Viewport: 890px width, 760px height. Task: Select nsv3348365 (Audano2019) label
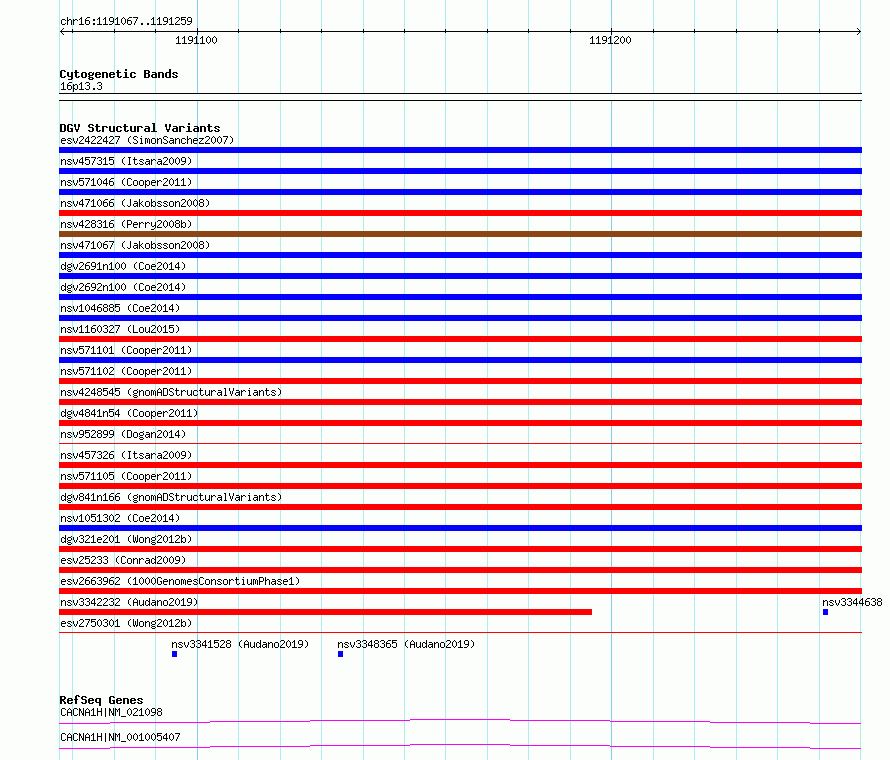tap(406, 644)
